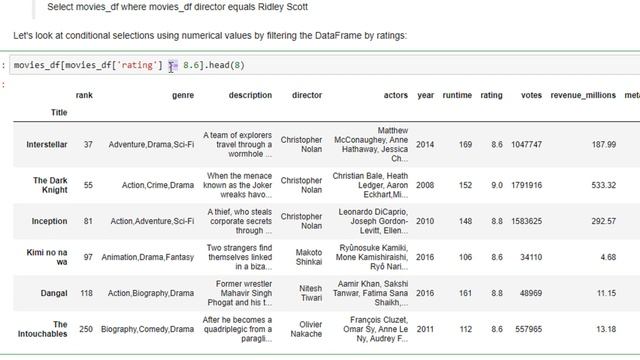Click the votes column header
This screenshot has height=360, width=640.
coord(531,95)
